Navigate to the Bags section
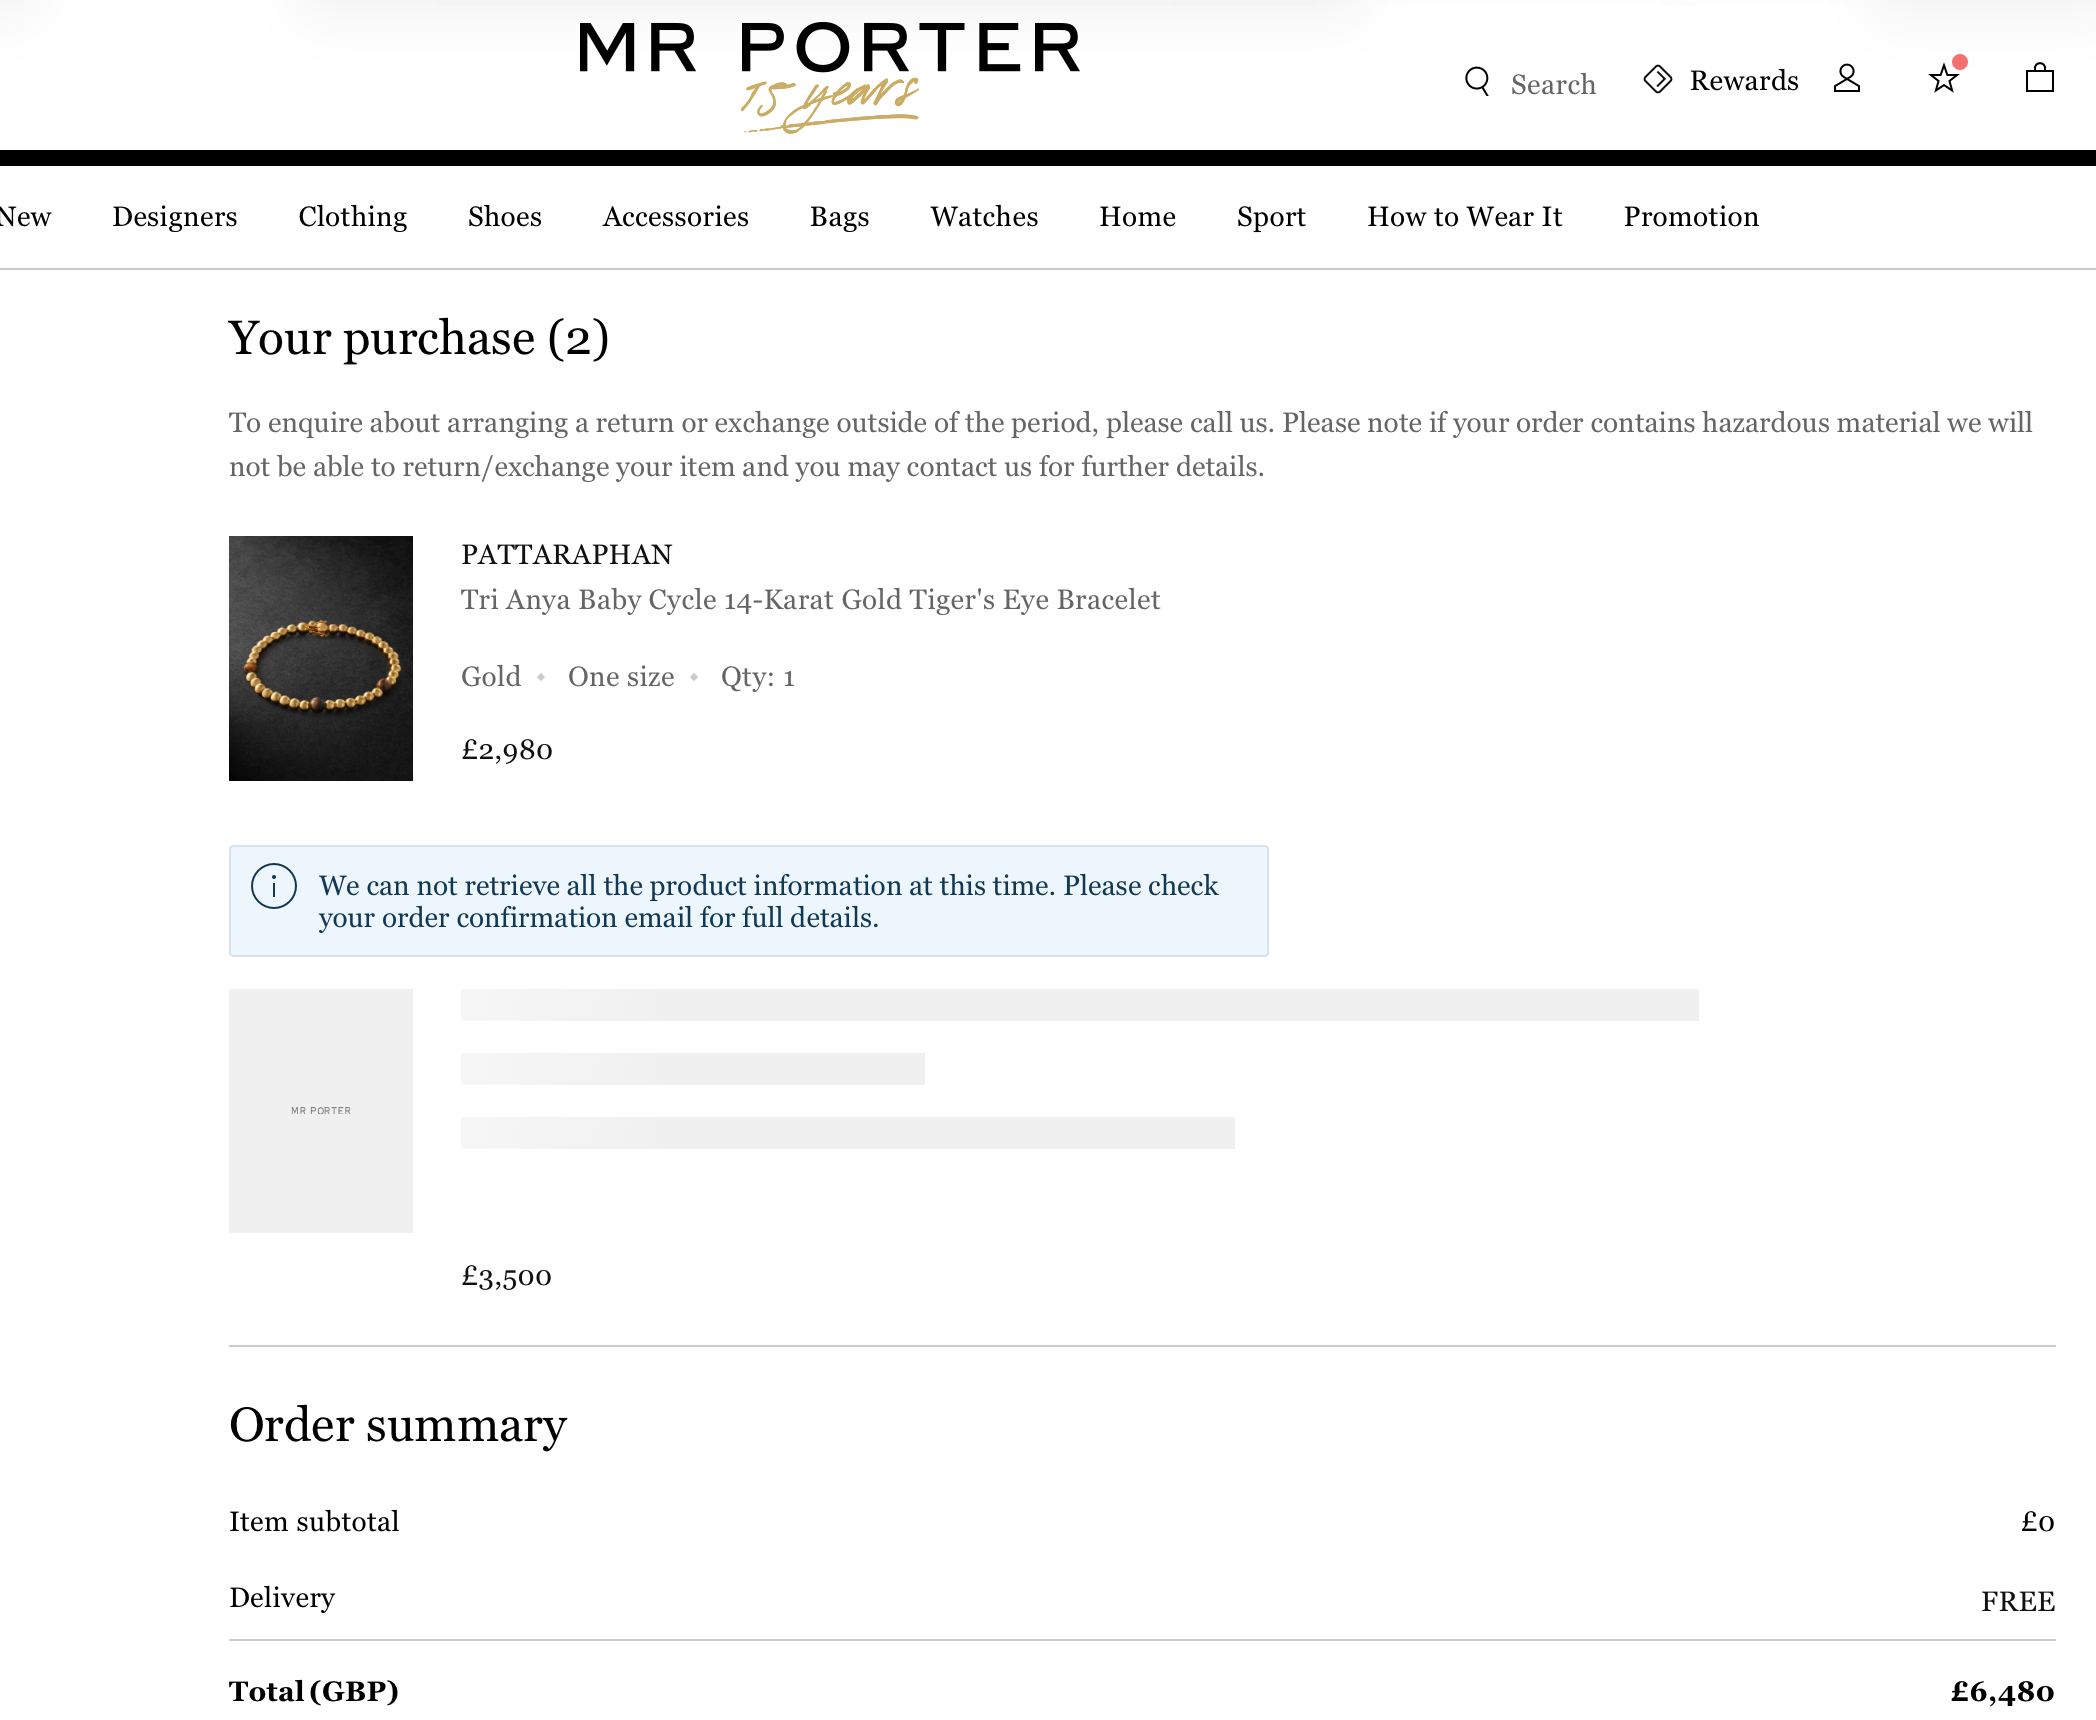 click(840, 217)
